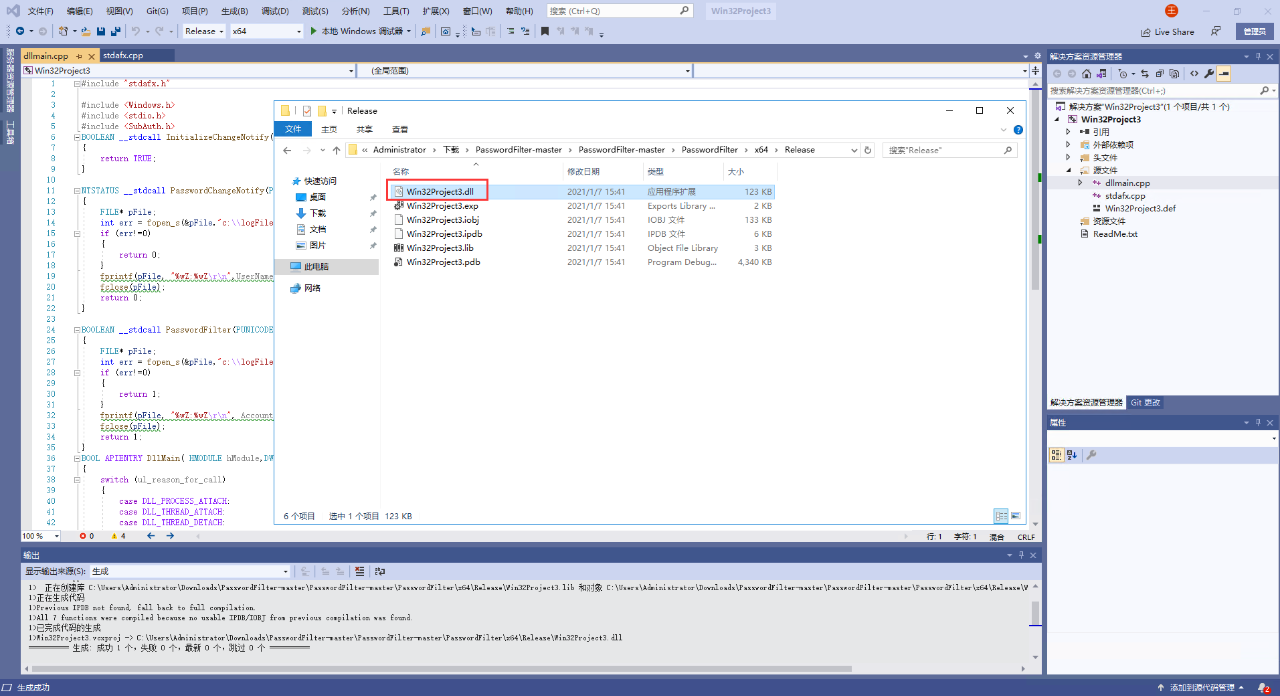Image resolution: width=1280 pixels, height=696 pixels.
Task: Open the Release configuration dropdown
Action: [205, 31]
